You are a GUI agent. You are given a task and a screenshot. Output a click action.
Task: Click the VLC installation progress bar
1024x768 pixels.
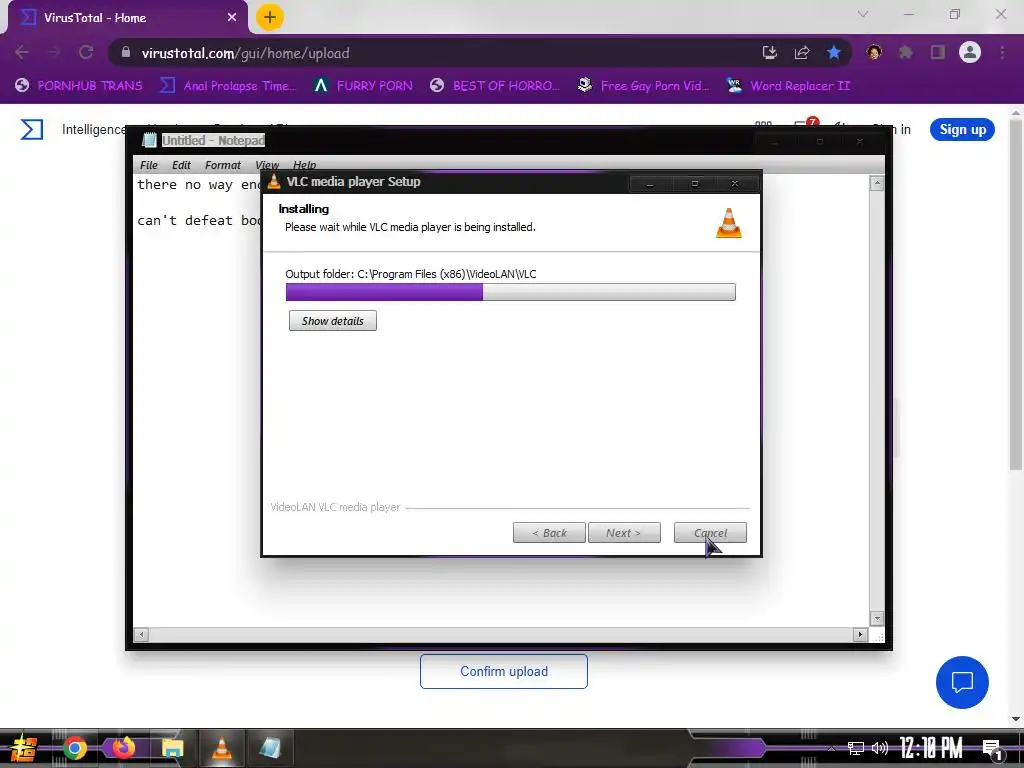point(511,292)
